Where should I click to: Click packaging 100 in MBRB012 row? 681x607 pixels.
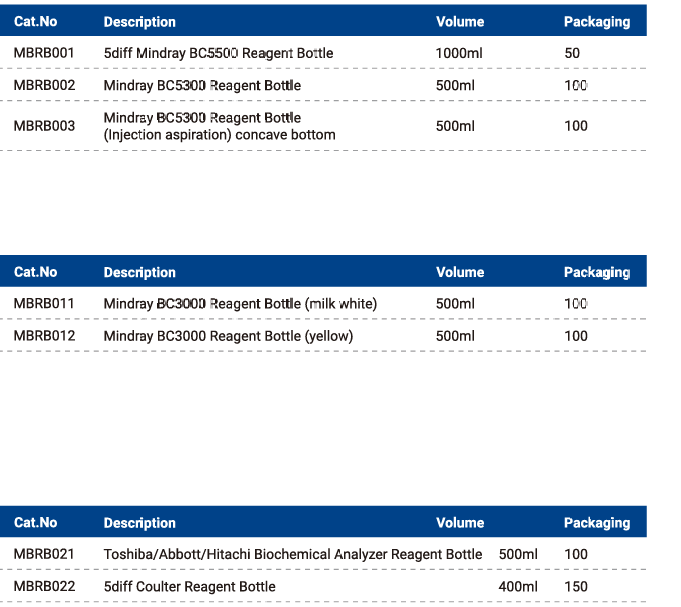(x=576, y=336)
